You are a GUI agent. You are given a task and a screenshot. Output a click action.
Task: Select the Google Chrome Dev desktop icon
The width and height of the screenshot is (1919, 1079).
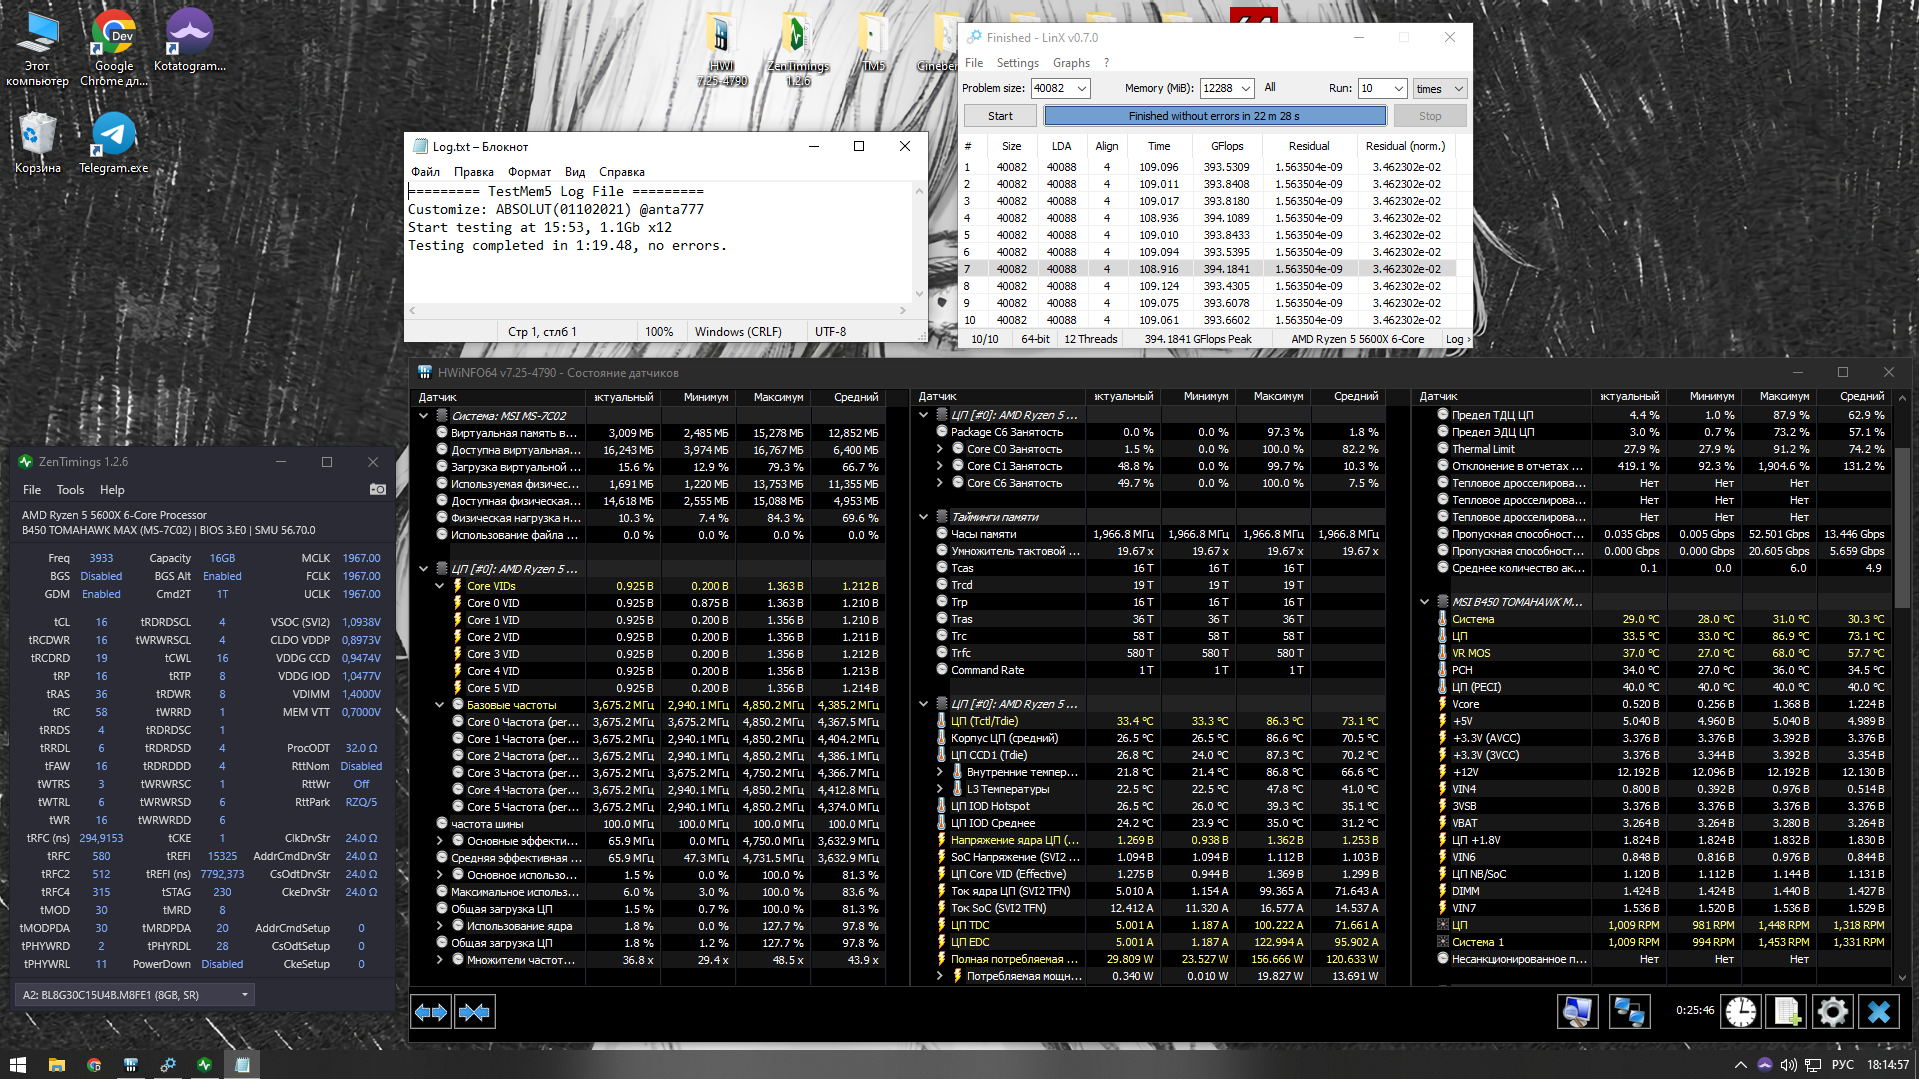pyautogui.click(x=114, y=49)
